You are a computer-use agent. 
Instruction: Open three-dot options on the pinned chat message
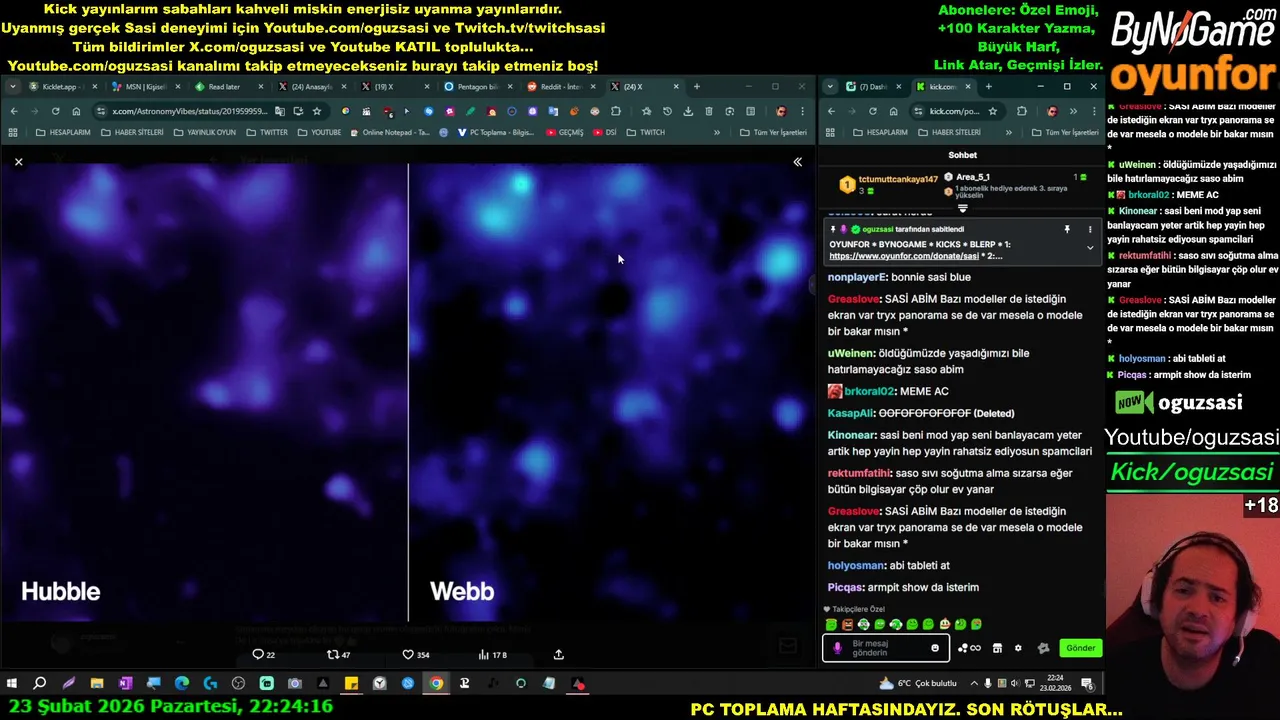[1090, 230]
